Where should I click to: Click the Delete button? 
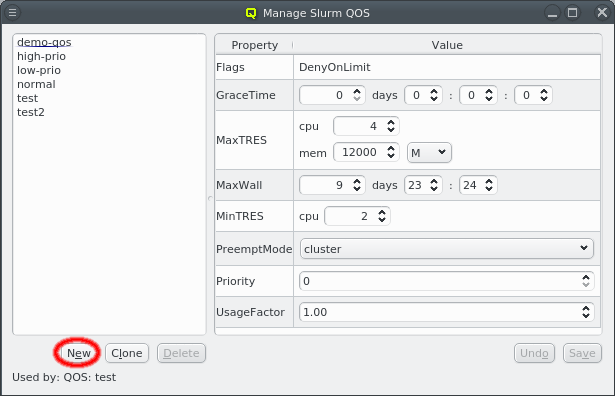(x=181, y=353)
